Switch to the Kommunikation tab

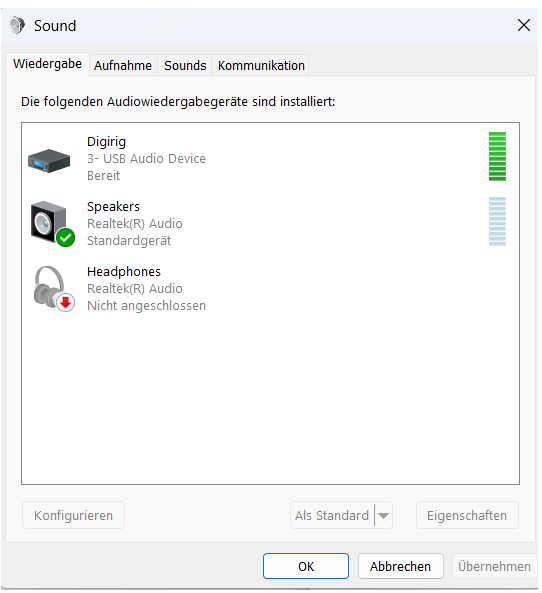pyautogui.click(x=261, y=65)
